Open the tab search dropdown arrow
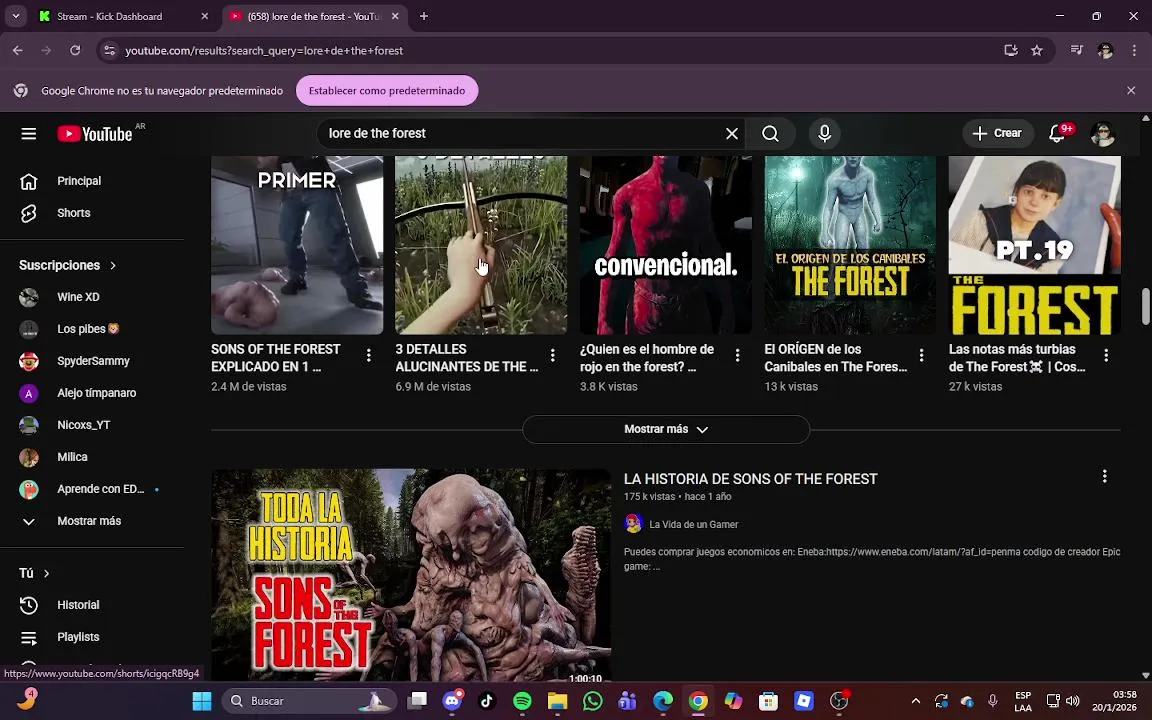This screenshot has height=720, width=1152. [x=15, y=15]
